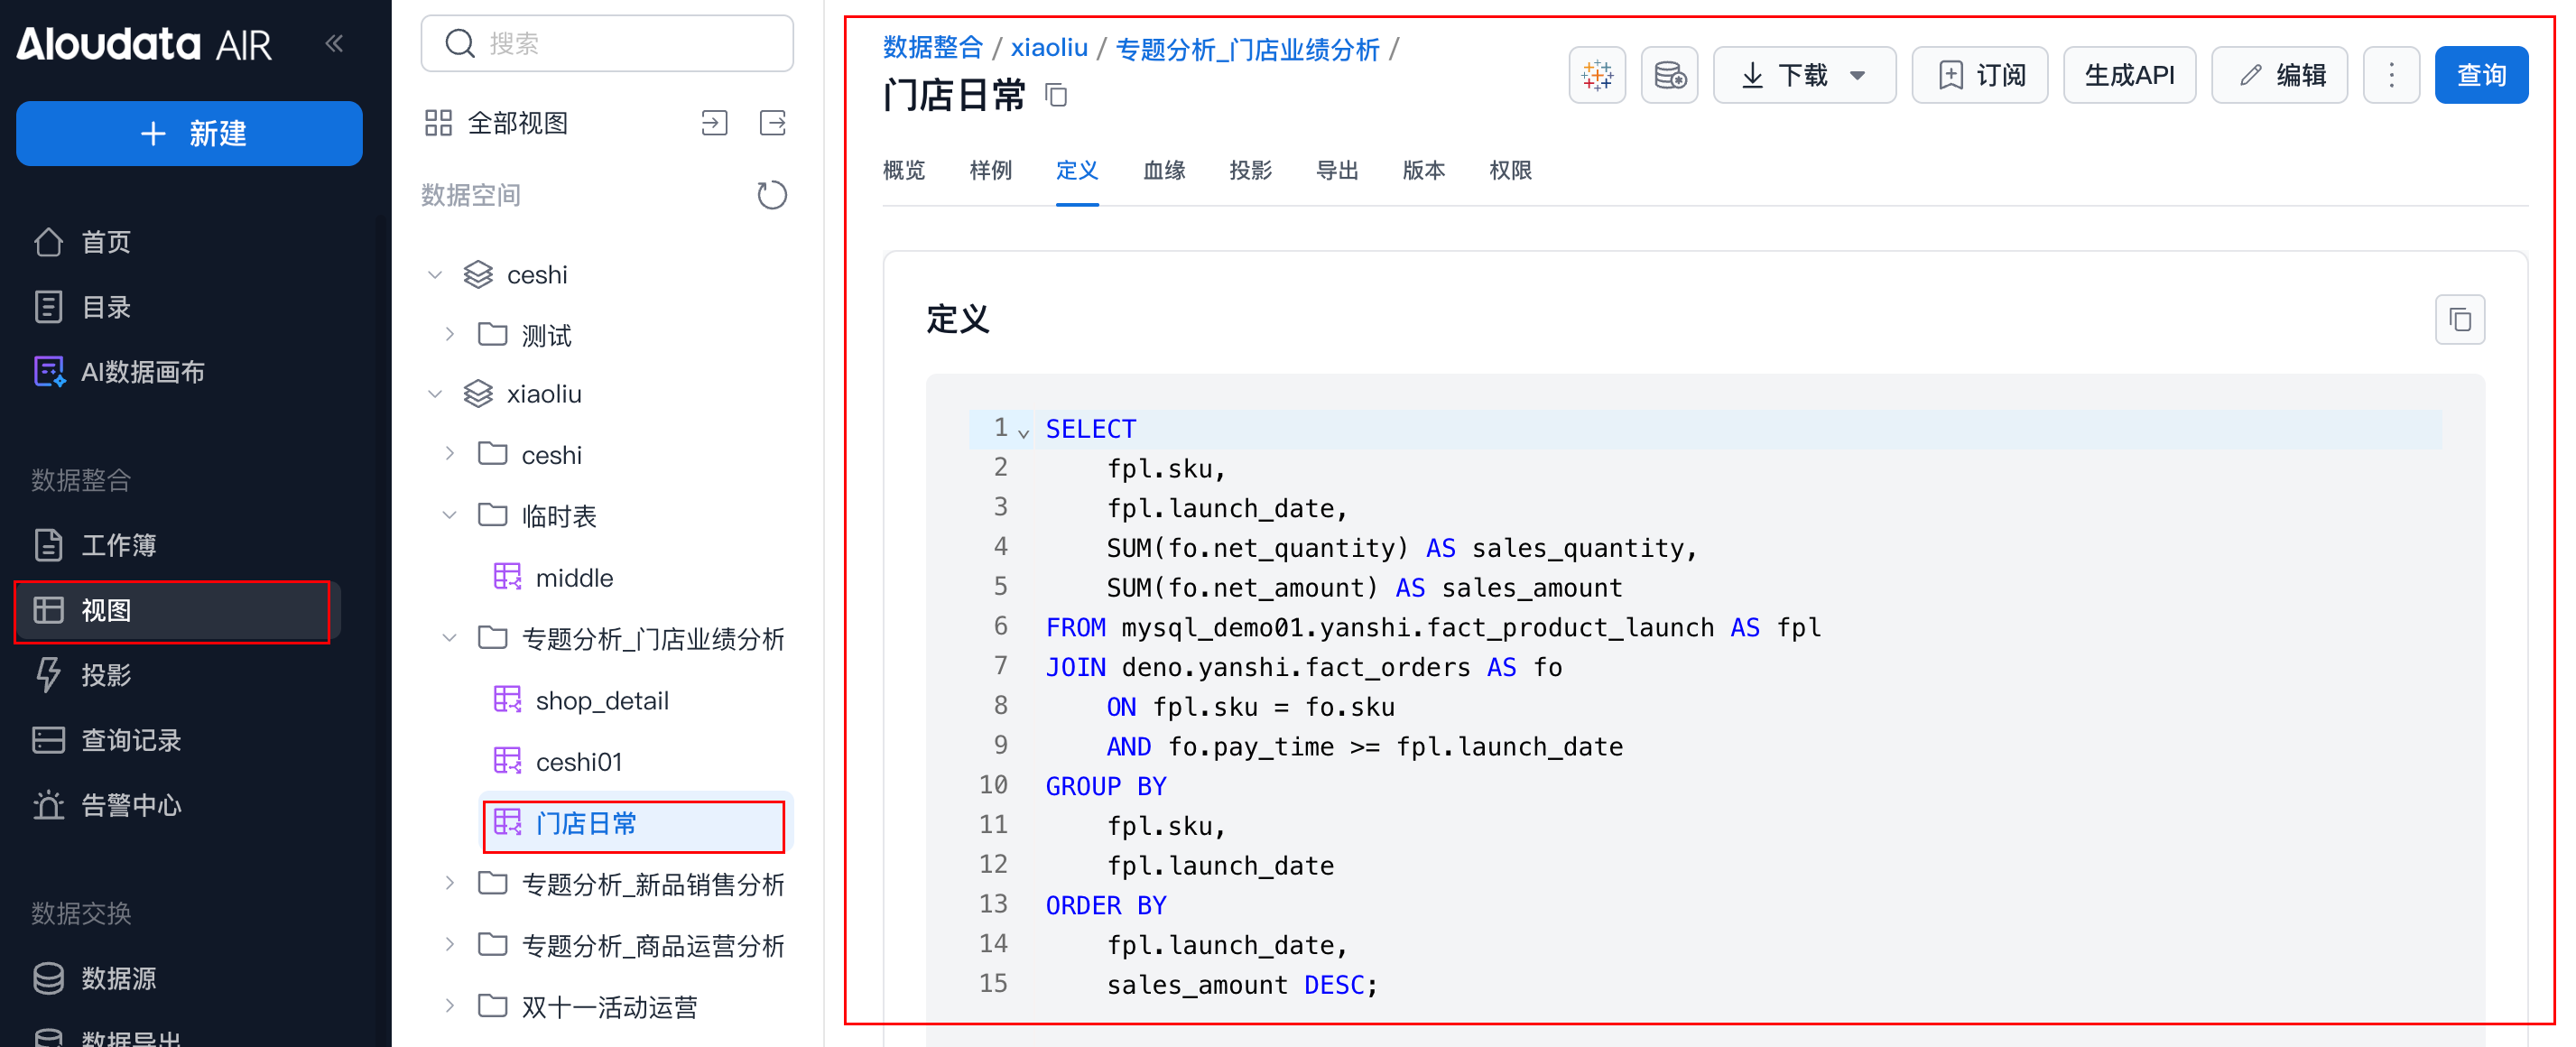The height and width of the screenshot is (1047, 2576).
Task: Open the three-dot more options menu
Action: [2391, 75]
